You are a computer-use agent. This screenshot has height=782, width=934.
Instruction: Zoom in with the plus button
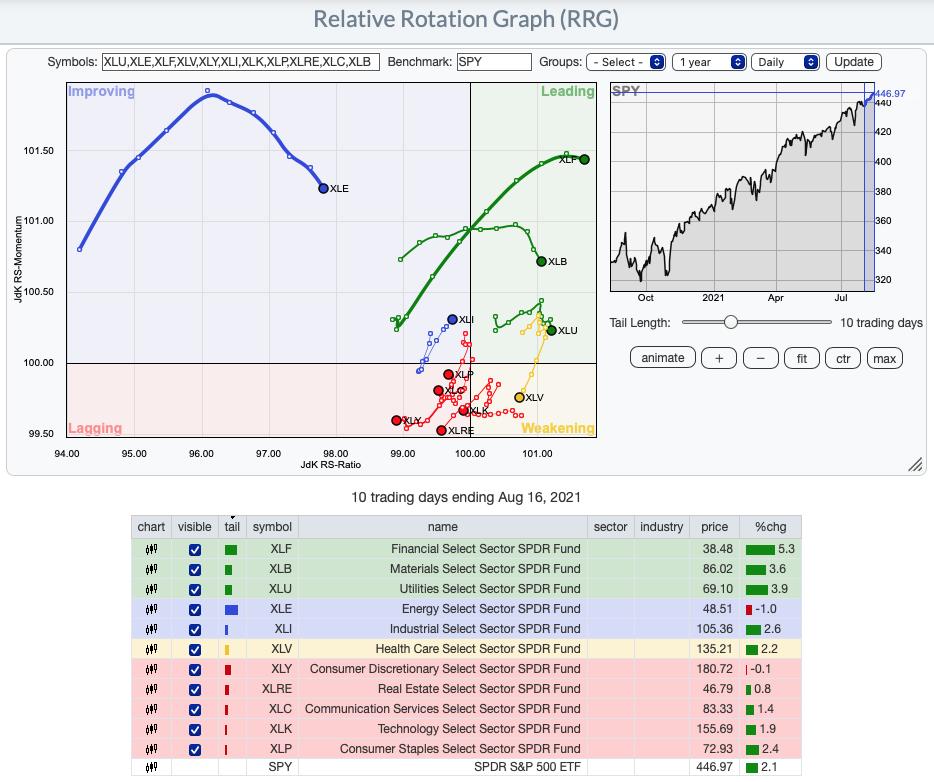click(x=719, y=359)
